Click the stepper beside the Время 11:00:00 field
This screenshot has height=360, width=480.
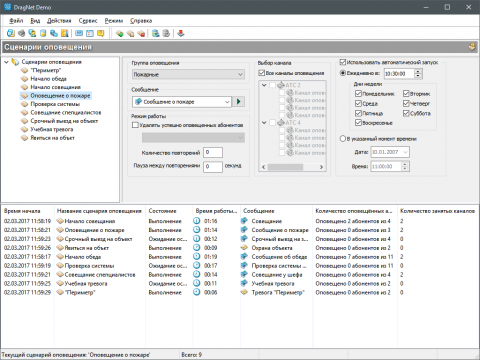click(x=405, y=166)
